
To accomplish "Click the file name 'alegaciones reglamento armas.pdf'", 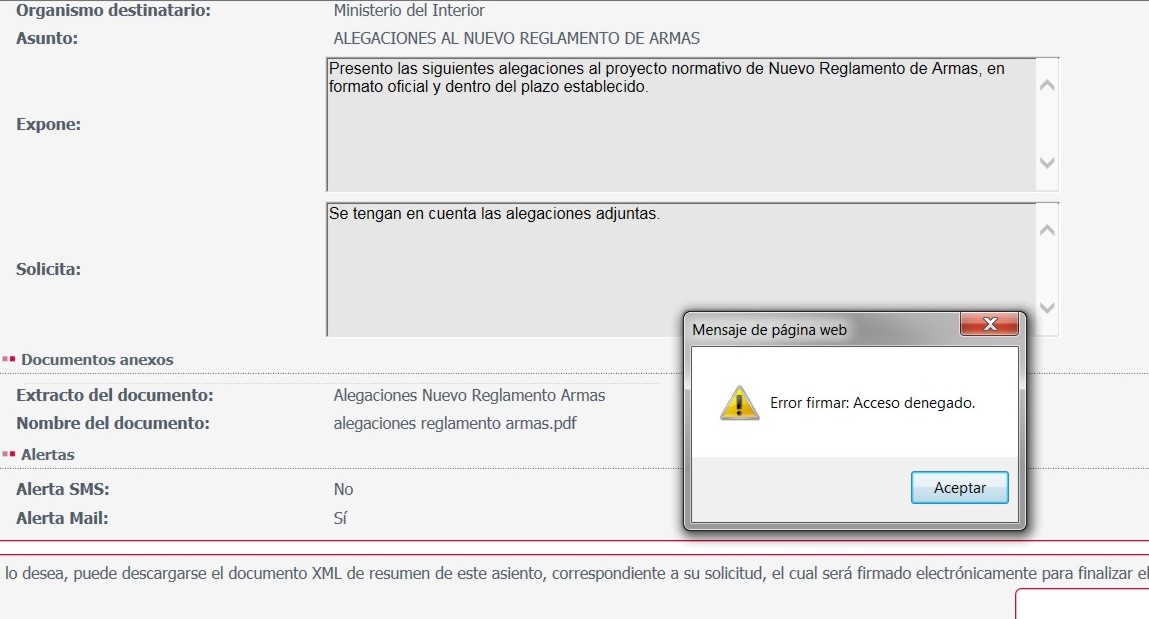I will pyautogui.click(x=455, y=423).
